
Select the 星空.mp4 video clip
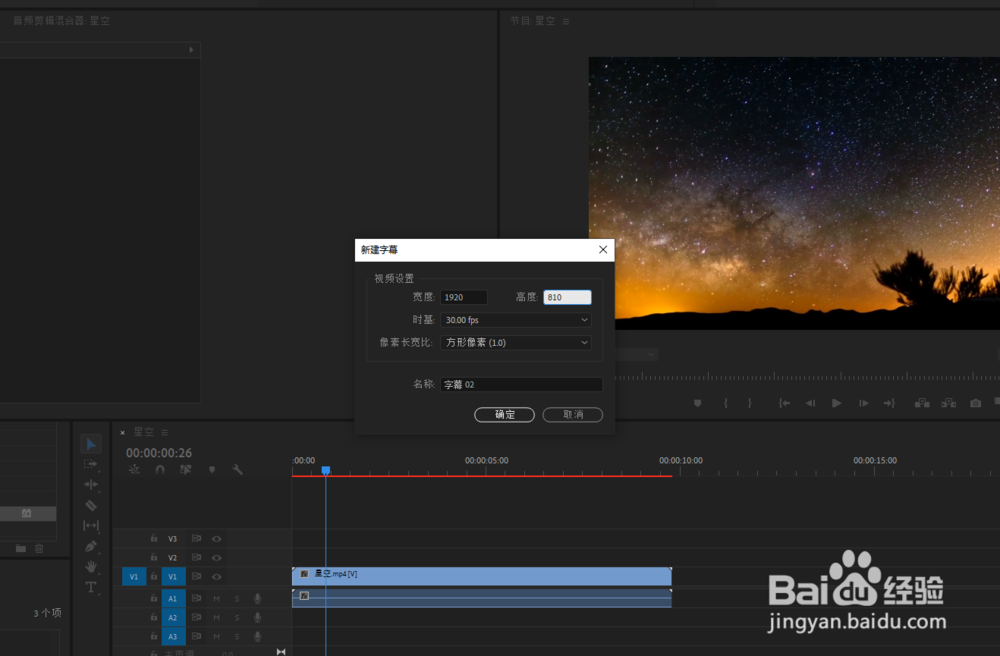(482, 576)
